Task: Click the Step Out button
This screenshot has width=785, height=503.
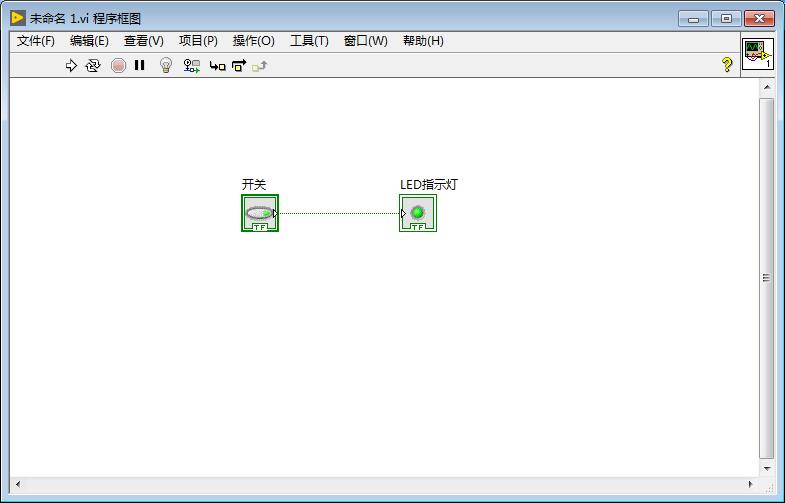Action: coord(260,66)
